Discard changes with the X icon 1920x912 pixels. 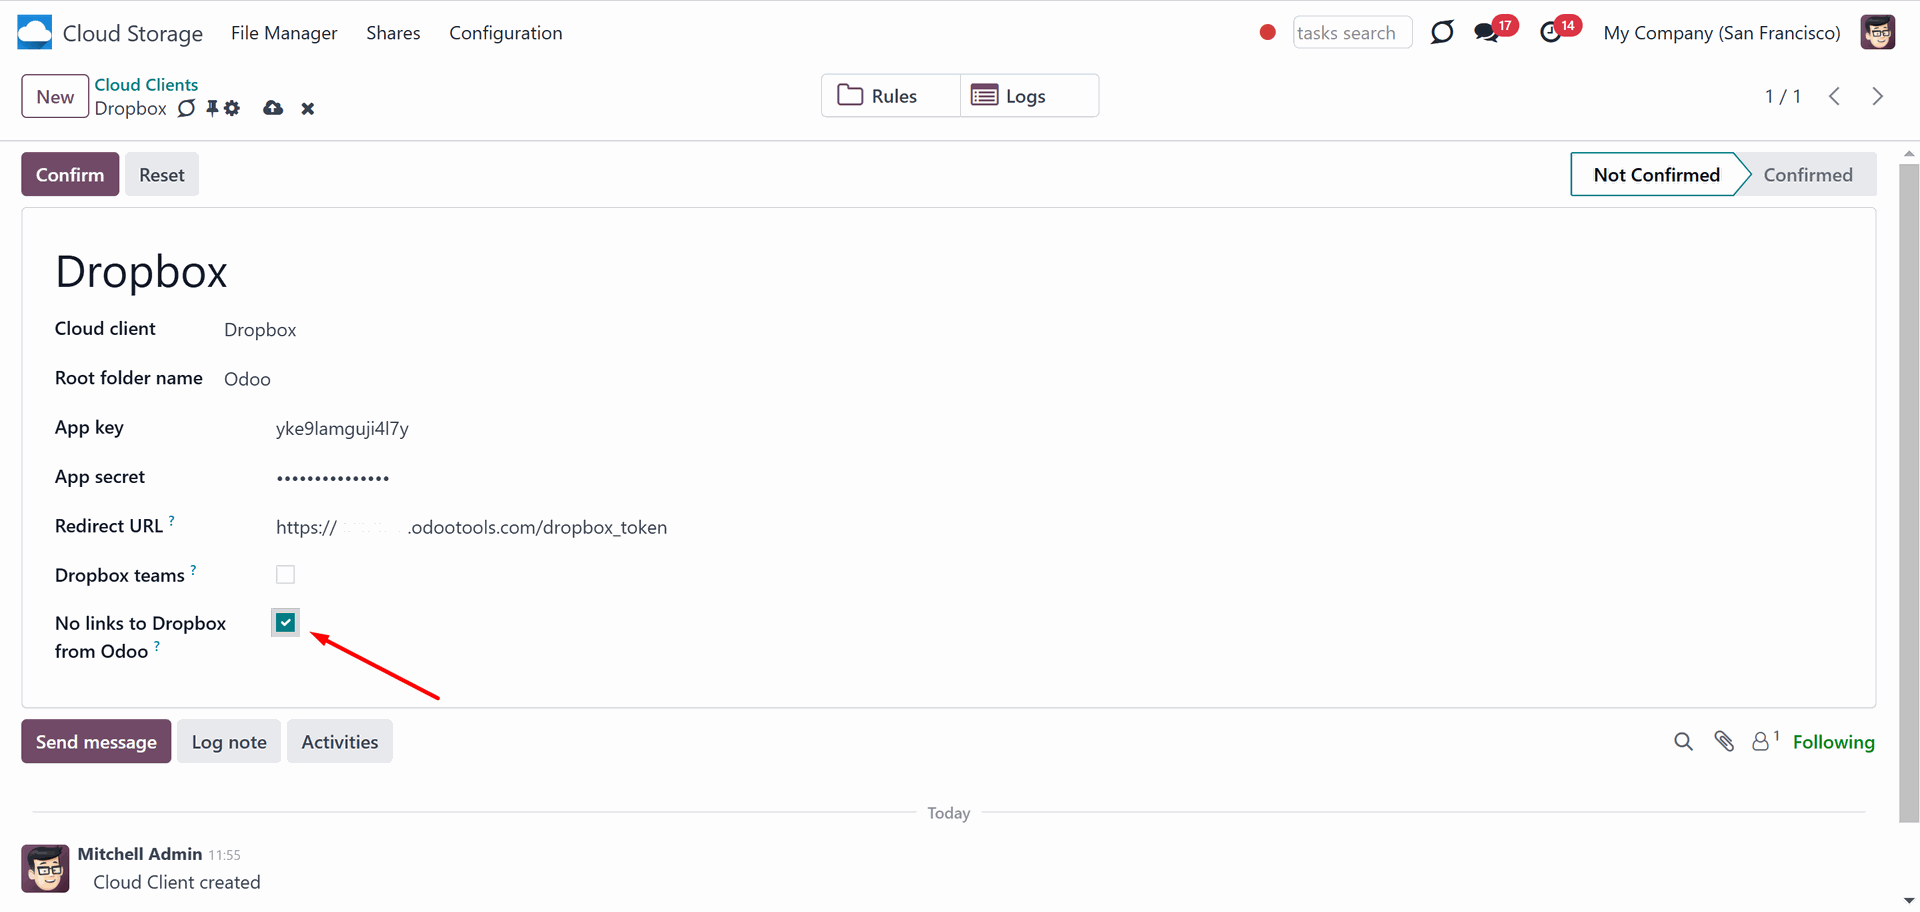[308, 108]
